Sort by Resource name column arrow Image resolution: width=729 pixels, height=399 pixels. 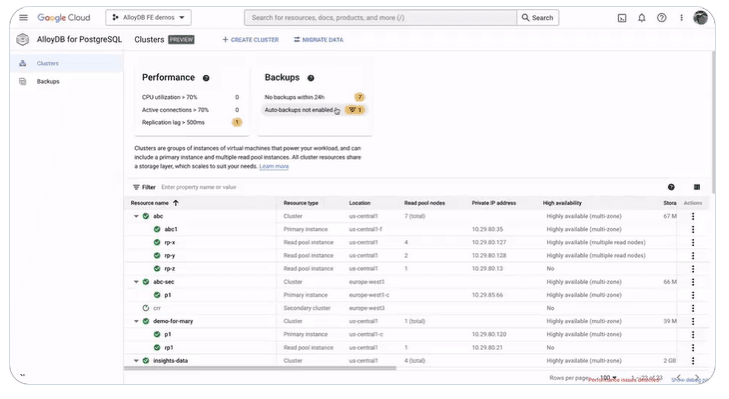tap(176, 203)
